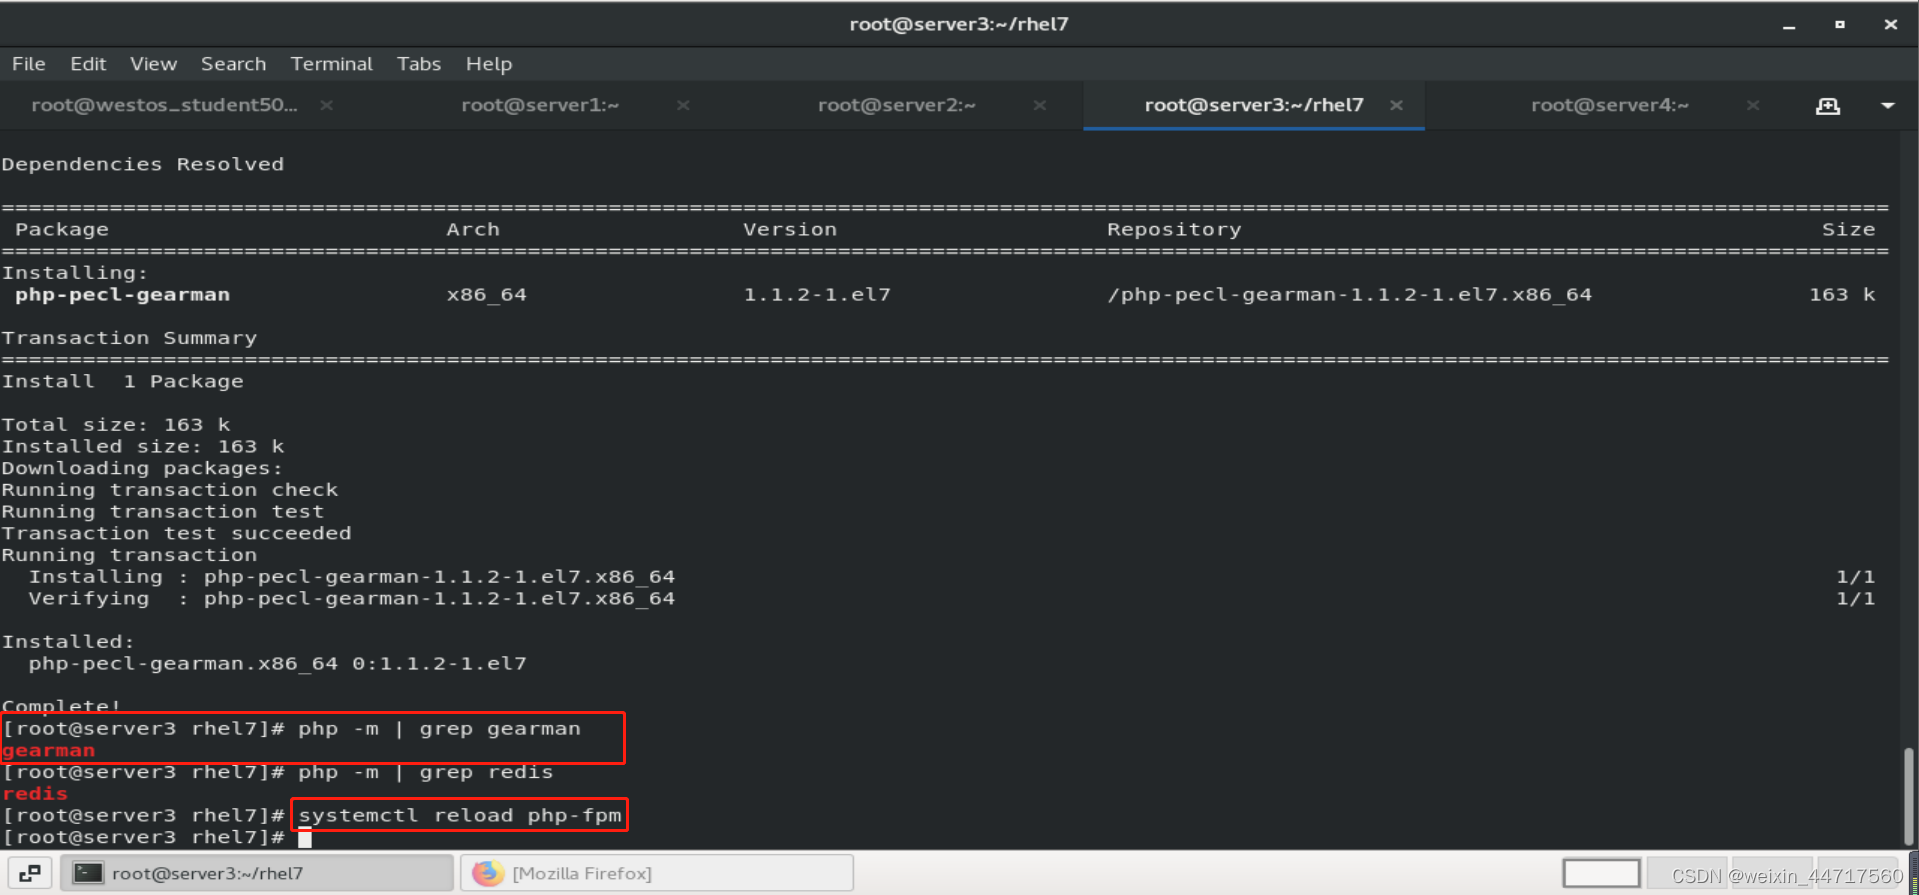The width and height of the screenshot is (1919, 895).
Task: Switch to root@server2 tab
Action: pos(896,105)
